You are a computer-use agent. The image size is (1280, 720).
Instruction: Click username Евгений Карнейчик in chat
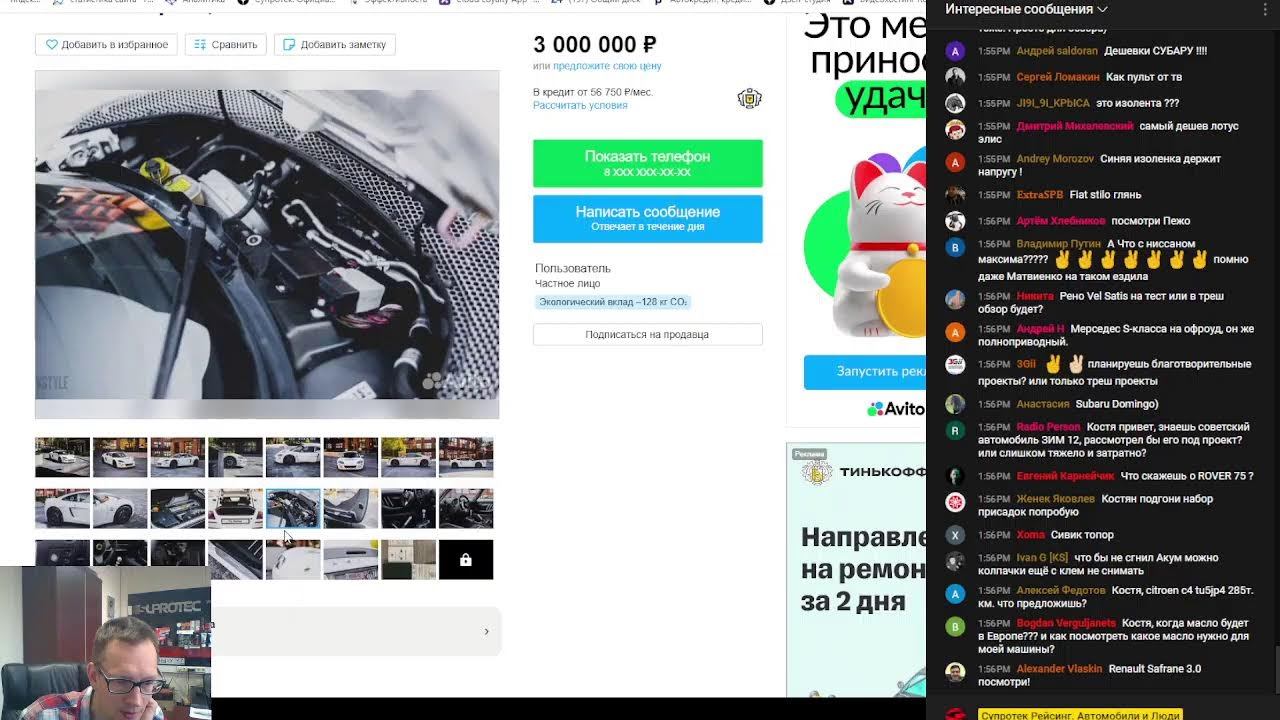(1065, 476)
